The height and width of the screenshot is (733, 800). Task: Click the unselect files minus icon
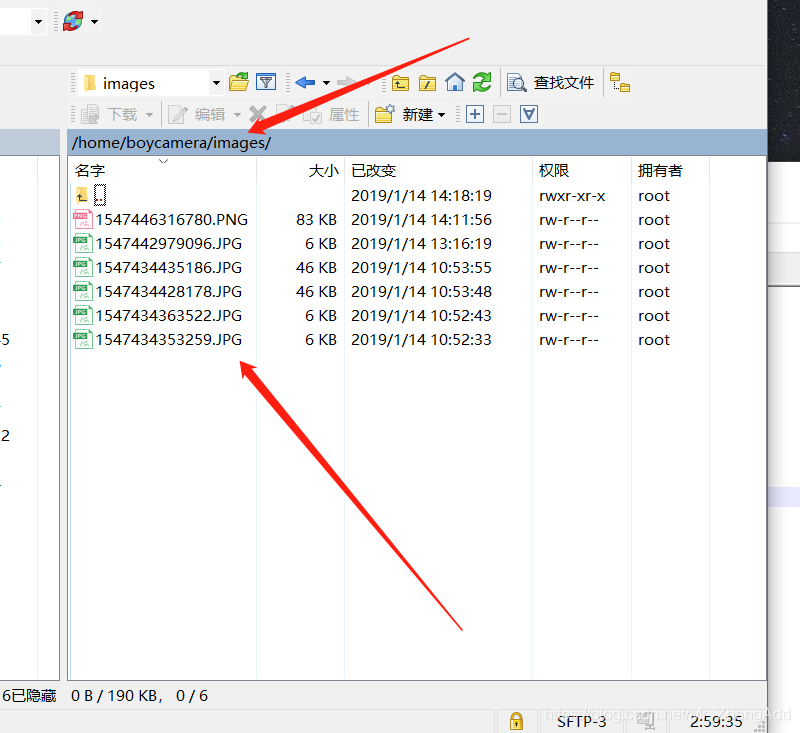(502, 114)
